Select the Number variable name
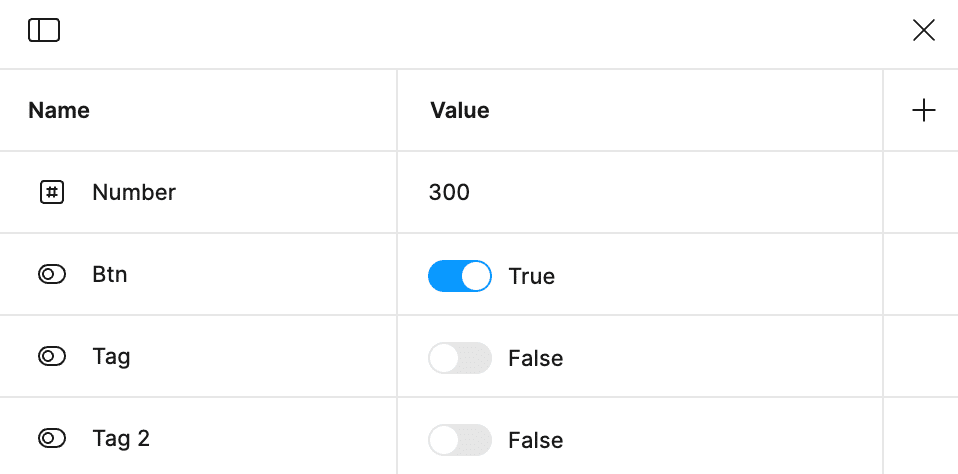This screenshot has height=474, width=958. pos(134,192)
